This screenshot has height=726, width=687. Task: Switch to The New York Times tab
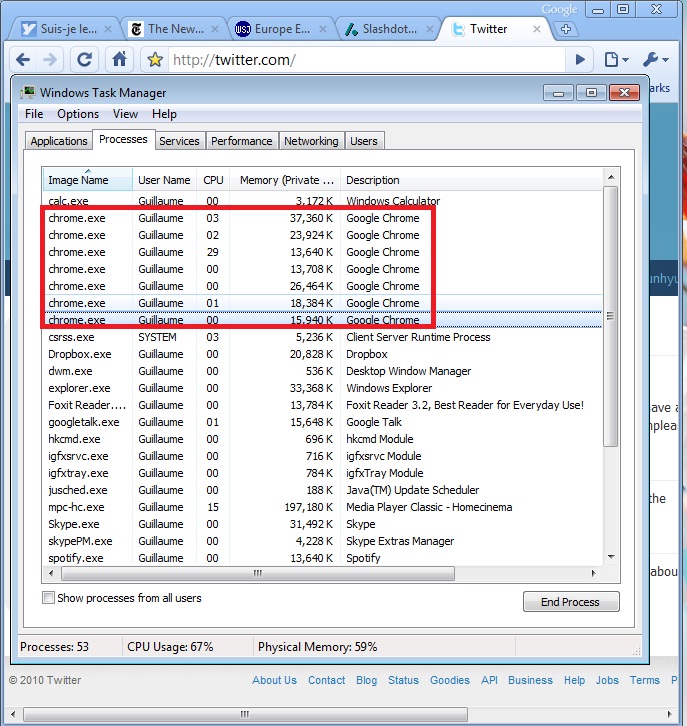click(172, 29)
